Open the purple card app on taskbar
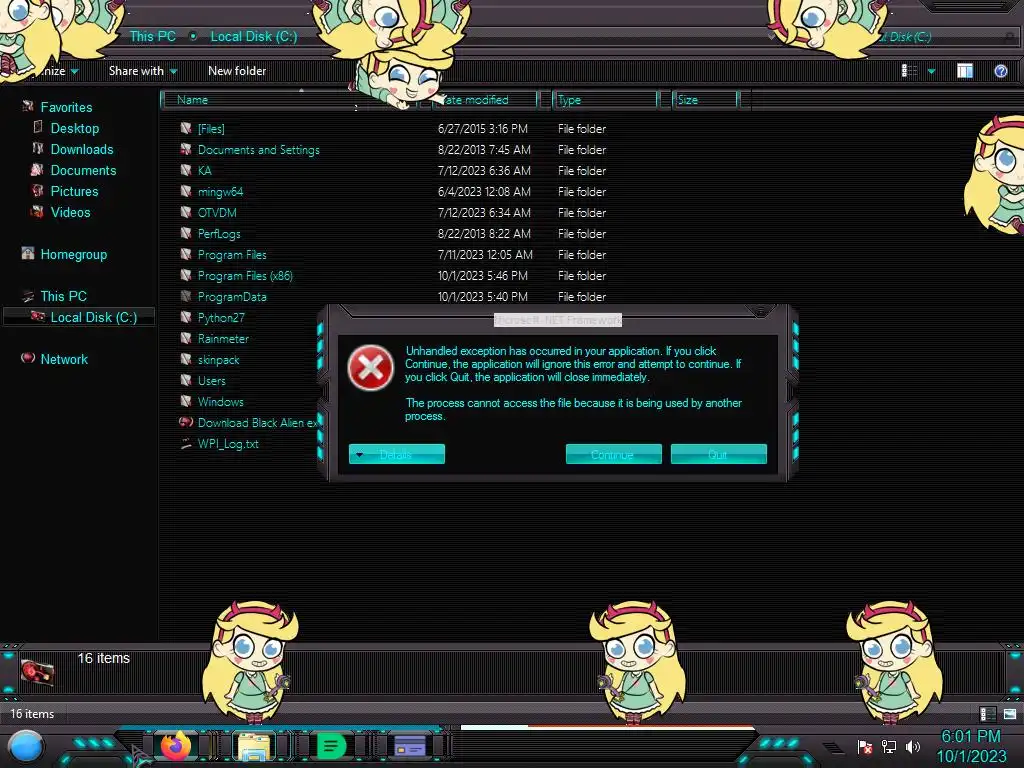1024x768 pixels. [410, 746]
